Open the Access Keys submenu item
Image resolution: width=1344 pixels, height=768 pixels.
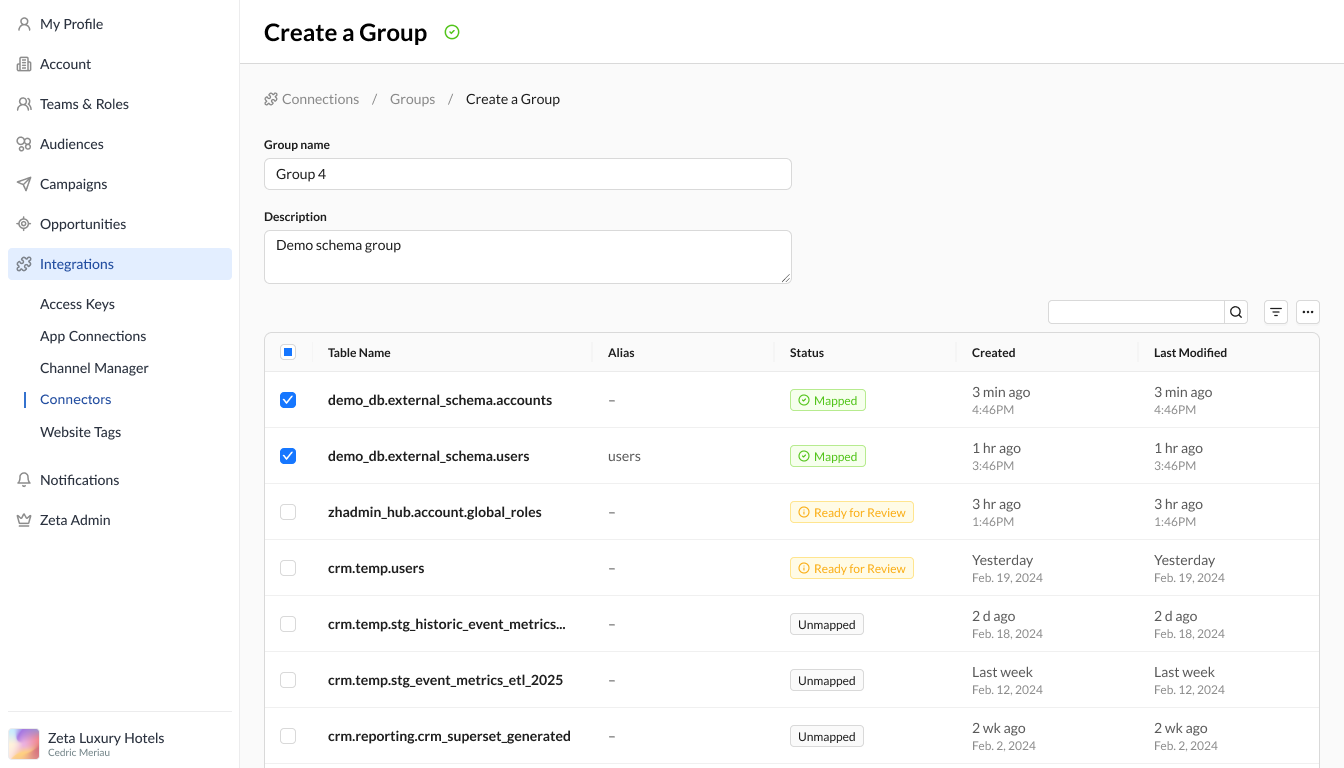(x=77, y=304)
